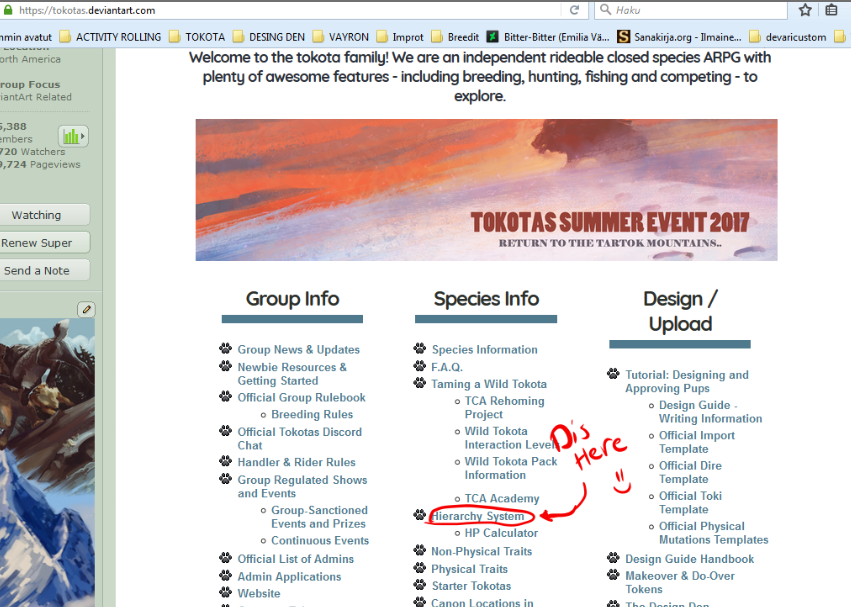Click the bookmark star icon
Image resolution: width=851 pixels, height=607 pixels.
point(805,10)
